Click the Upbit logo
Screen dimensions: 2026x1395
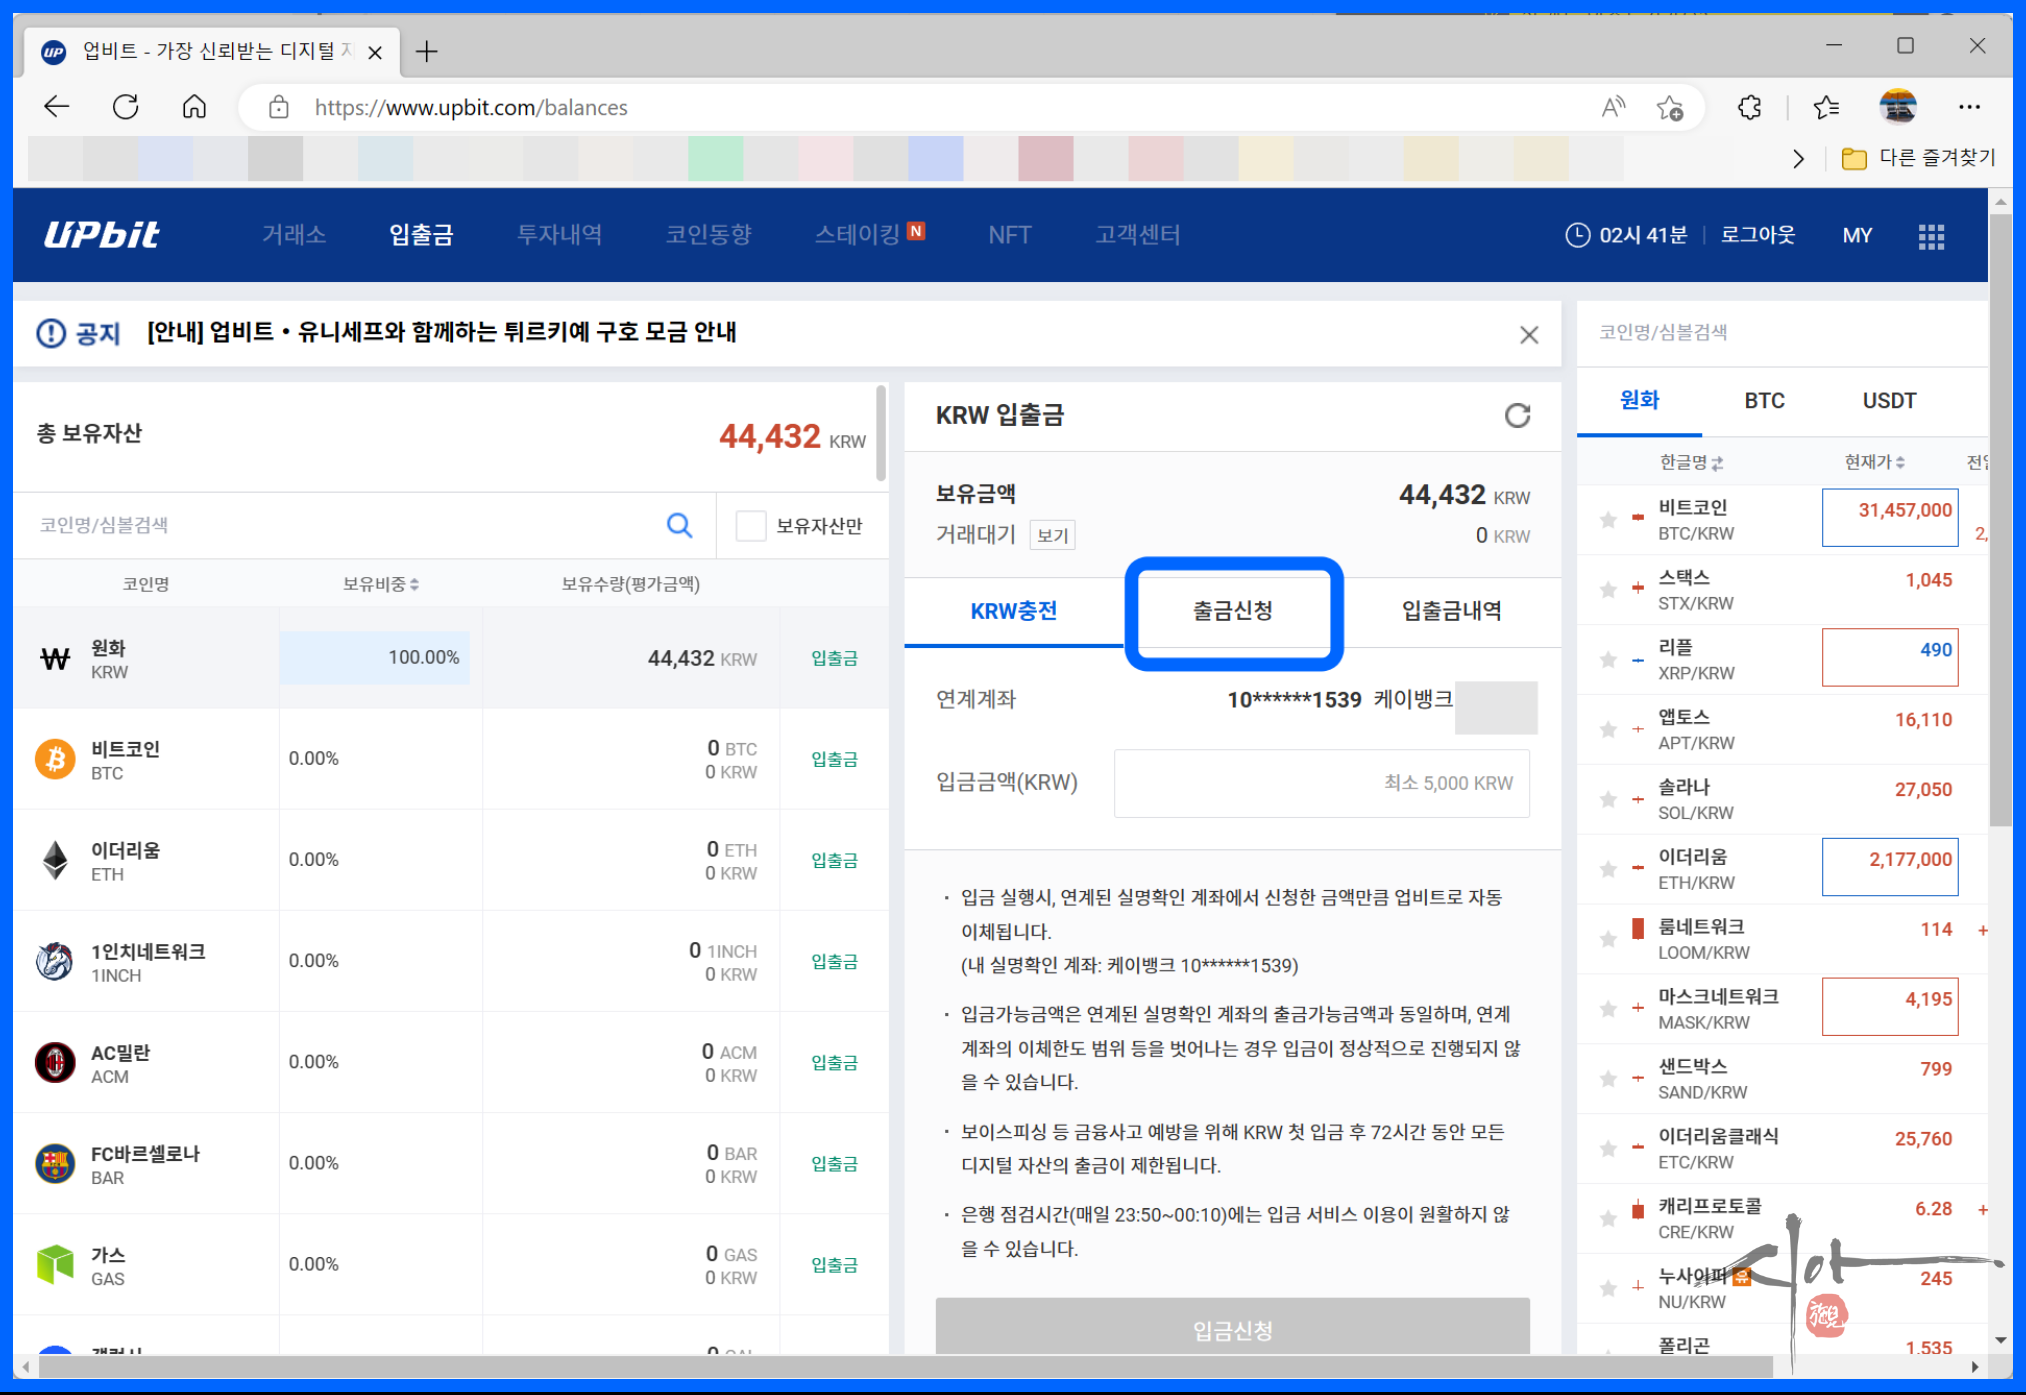pos(102,235)
